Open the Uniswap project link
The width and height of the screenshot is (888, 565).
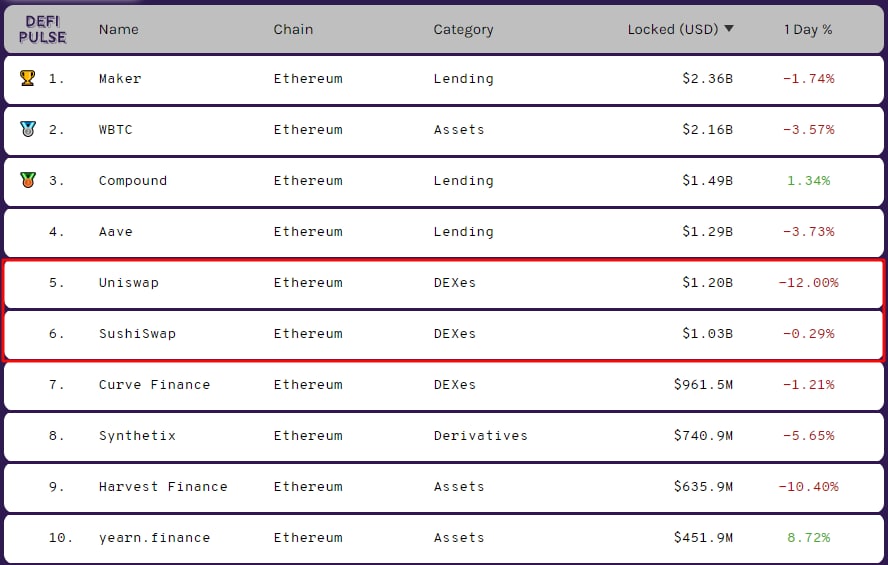pos(128,282)
